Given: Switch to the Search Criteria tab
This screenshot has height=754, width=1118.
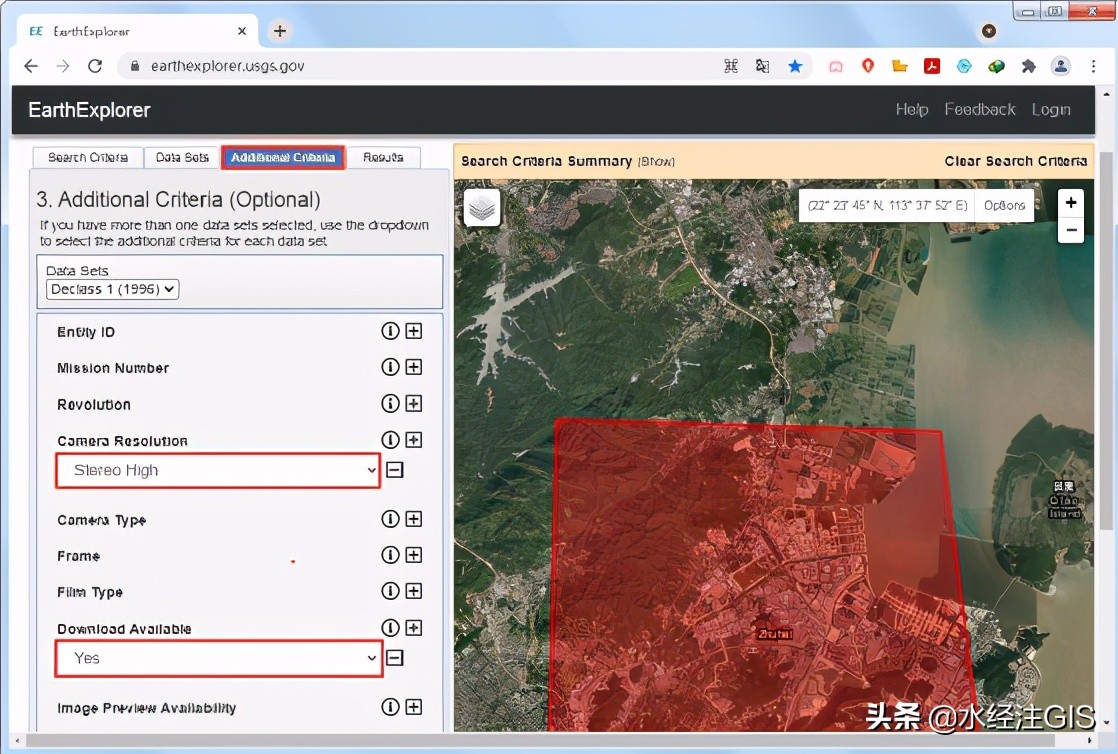Looking at the screenshot, I should click(88, 158).
